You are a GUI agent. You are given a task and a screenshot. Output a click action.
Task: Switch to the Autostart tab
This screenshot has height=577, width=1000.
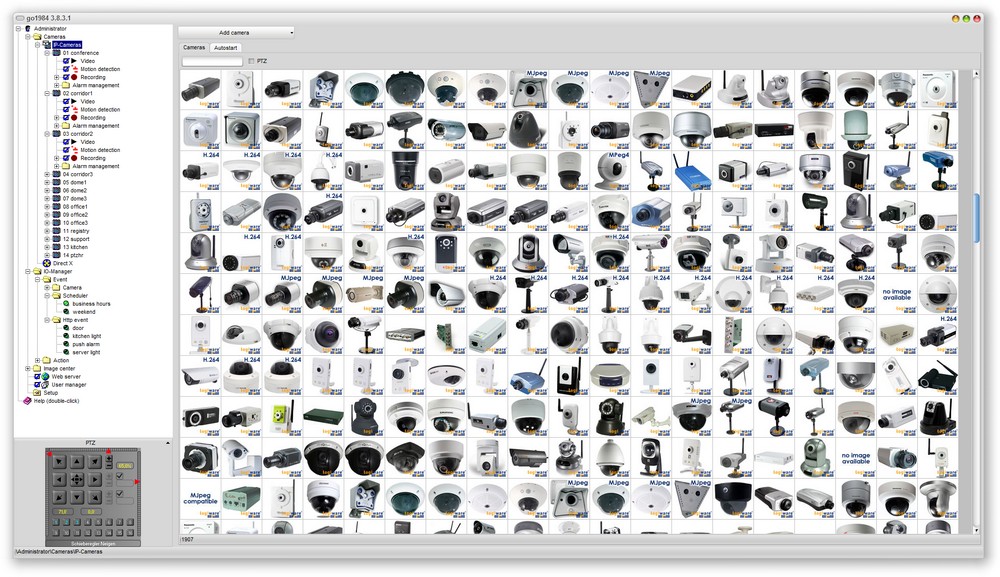point(225,48)
